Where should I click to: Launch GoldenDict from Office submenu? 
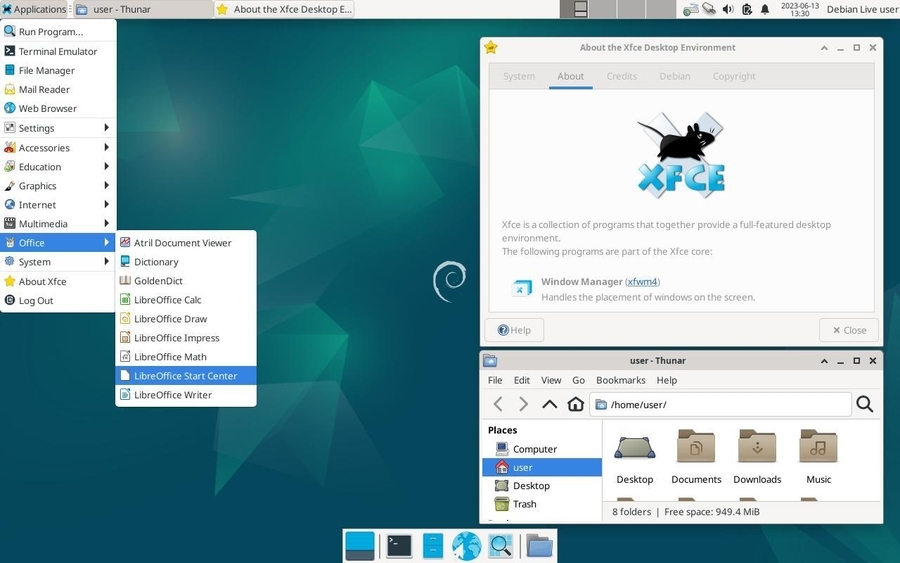(186, 281)
